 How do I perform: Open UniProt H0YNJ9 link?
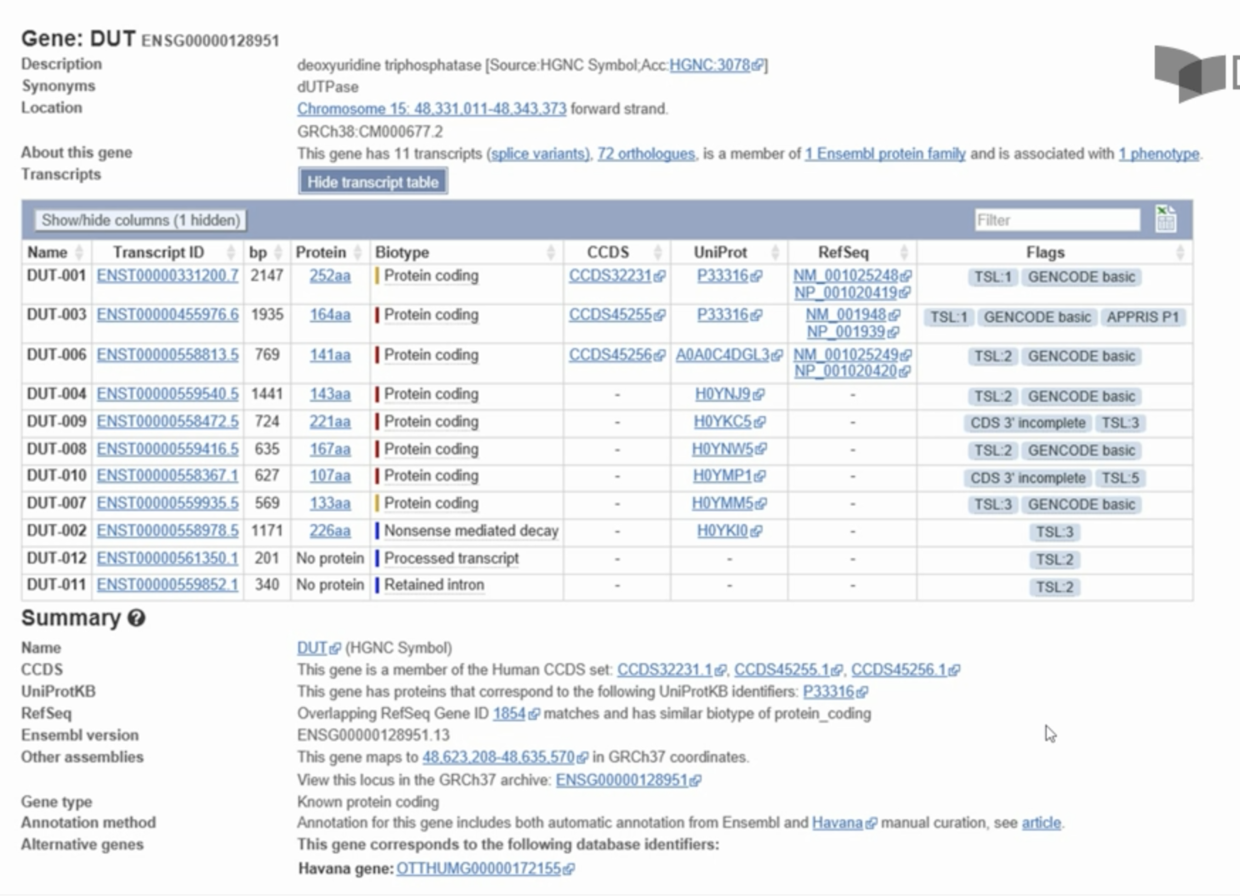click(722, 395)
